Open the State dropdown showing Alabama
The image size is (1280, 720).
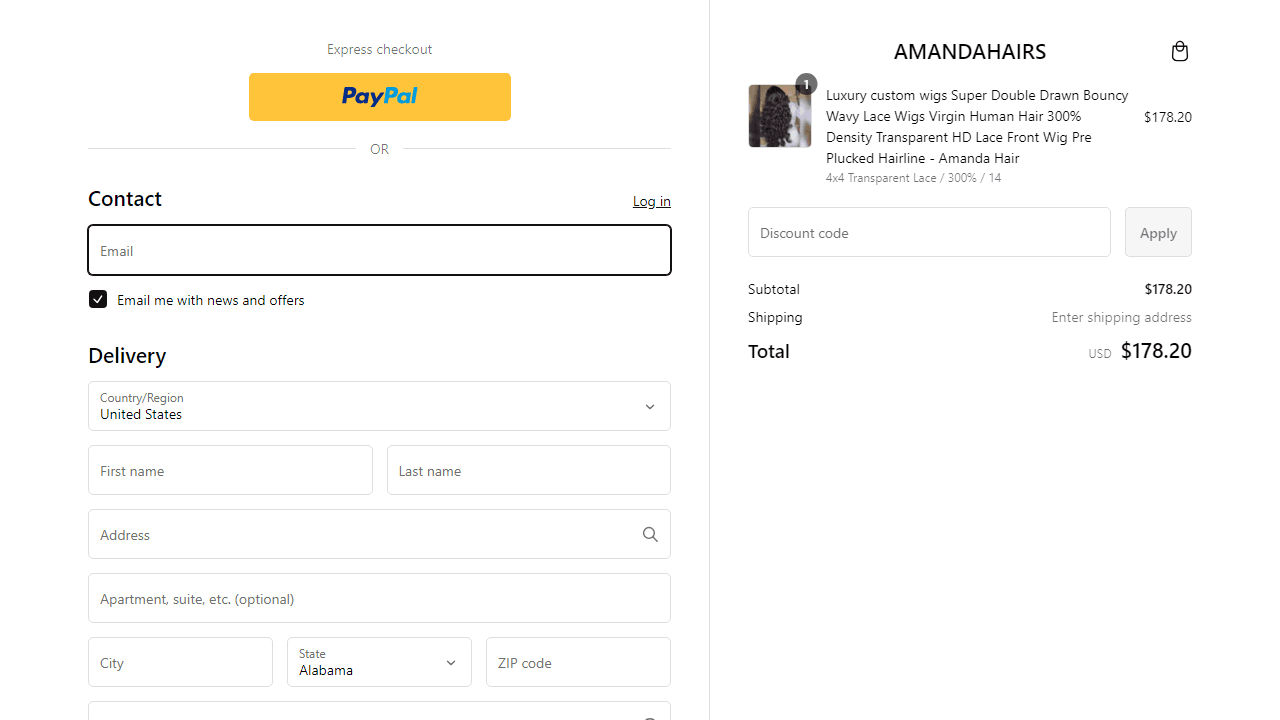click(379, 662)
